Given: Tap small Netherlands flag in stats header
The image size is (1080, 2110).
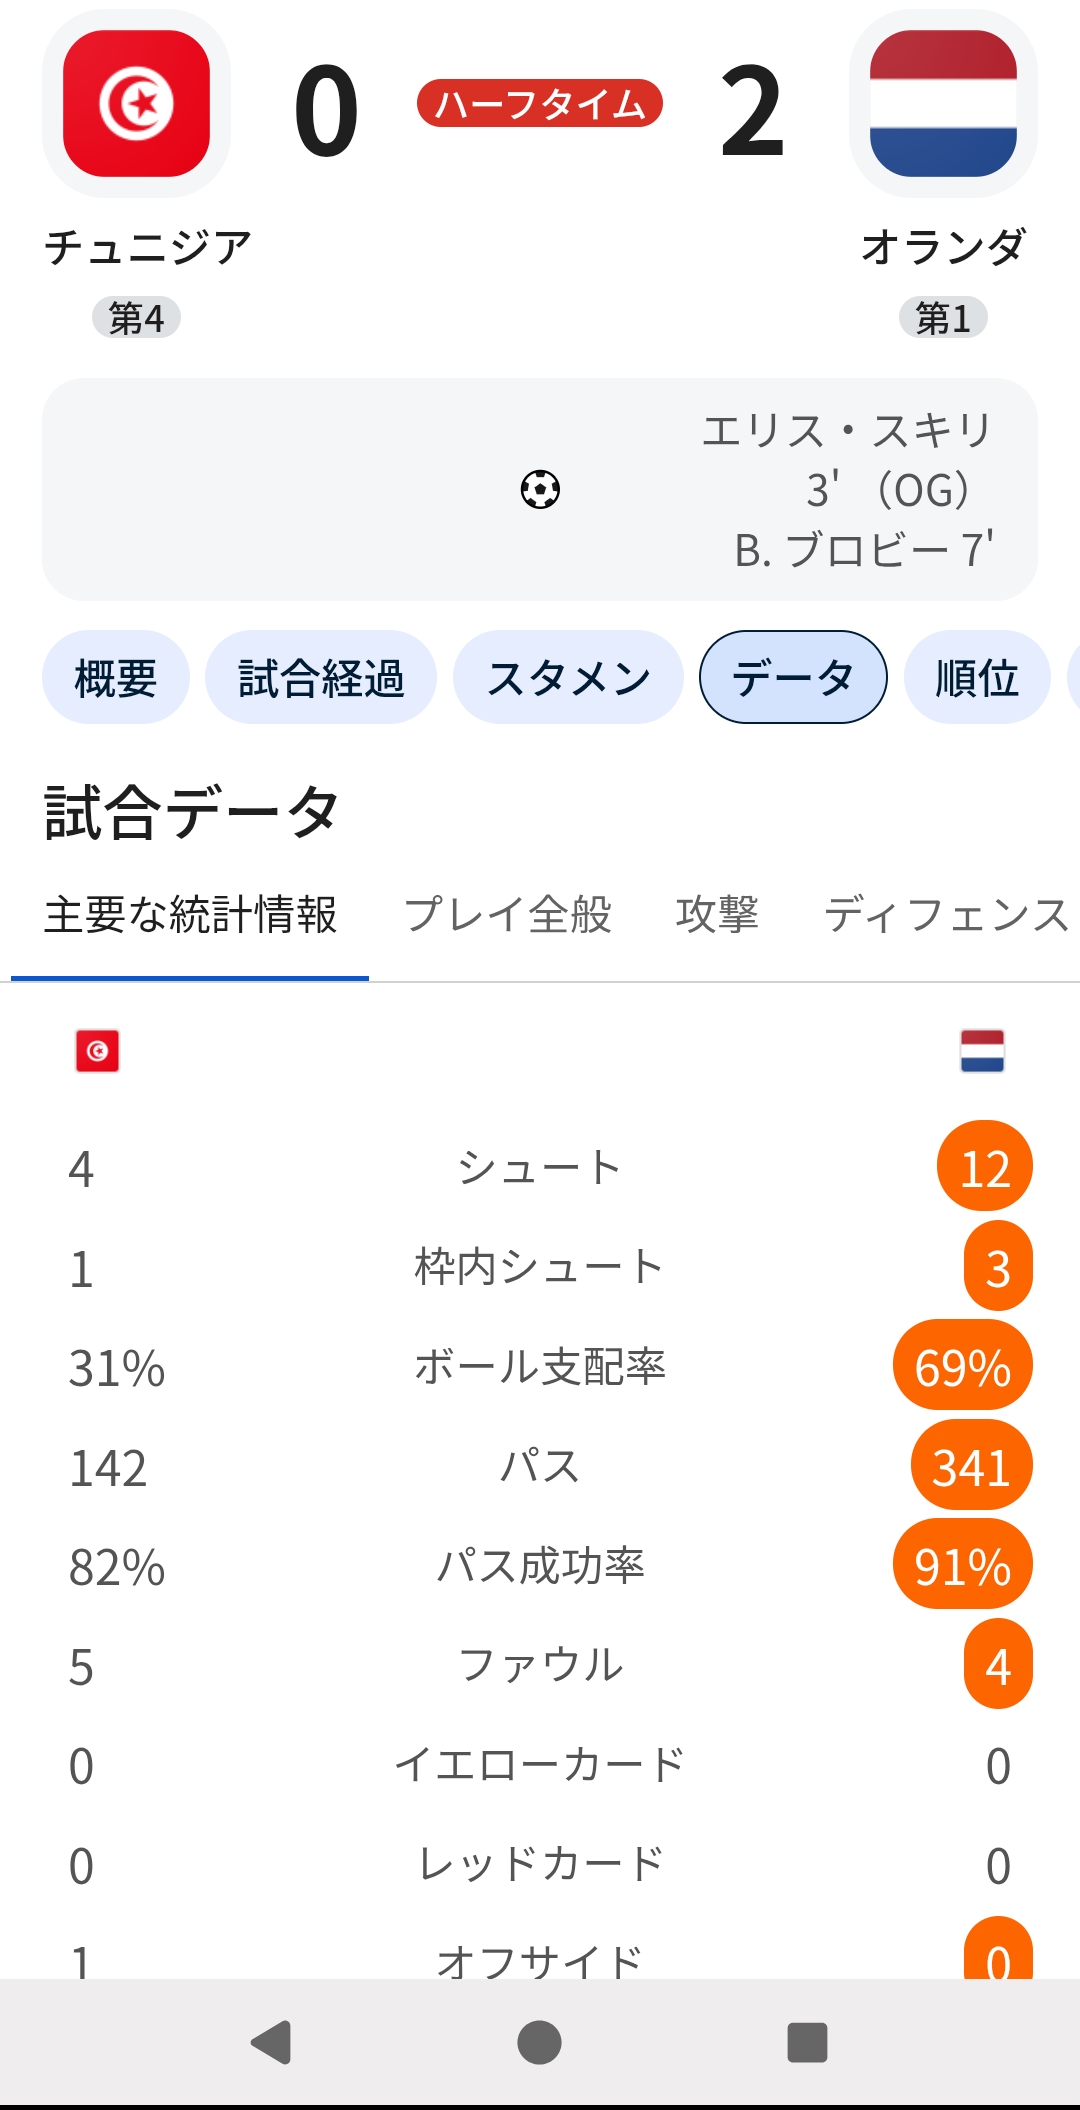Looking at the screenshot, I should [982, 1051].
